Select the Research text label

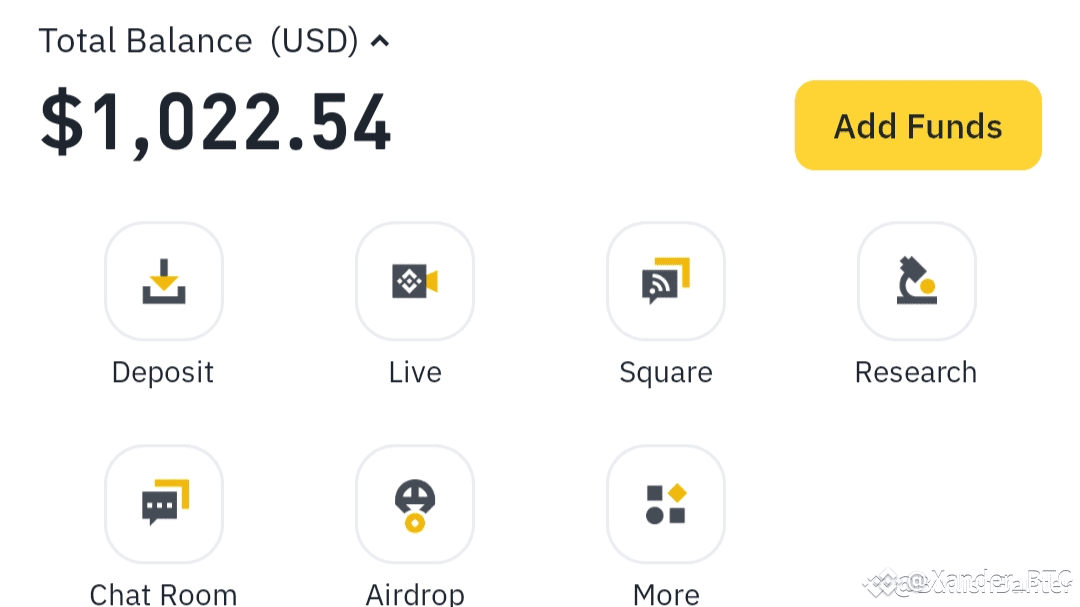pos(916,372)
